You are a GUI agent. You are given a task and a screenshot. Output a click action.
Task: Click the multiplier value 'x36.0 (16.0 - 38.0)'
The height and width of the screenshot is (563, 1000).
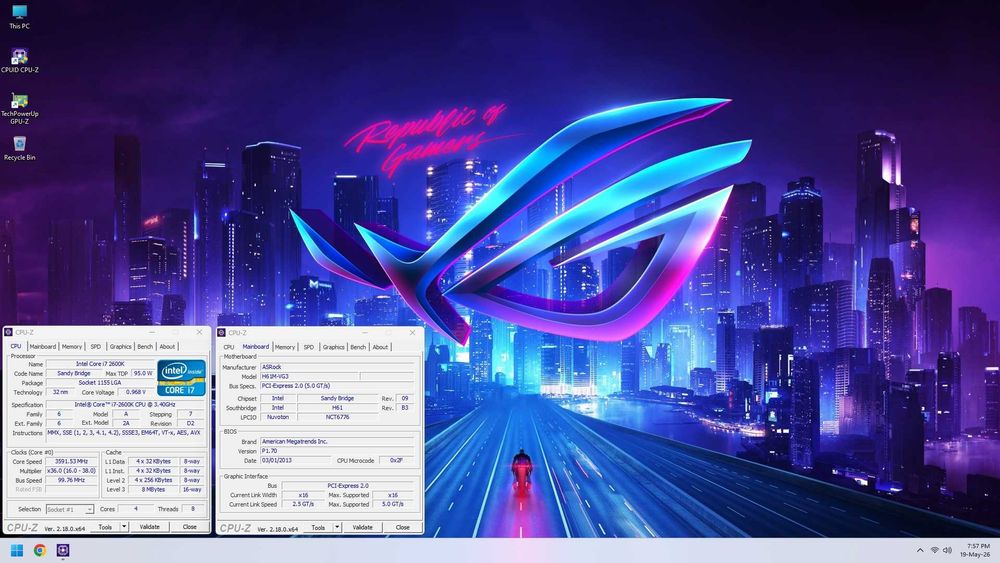(71, 471)
